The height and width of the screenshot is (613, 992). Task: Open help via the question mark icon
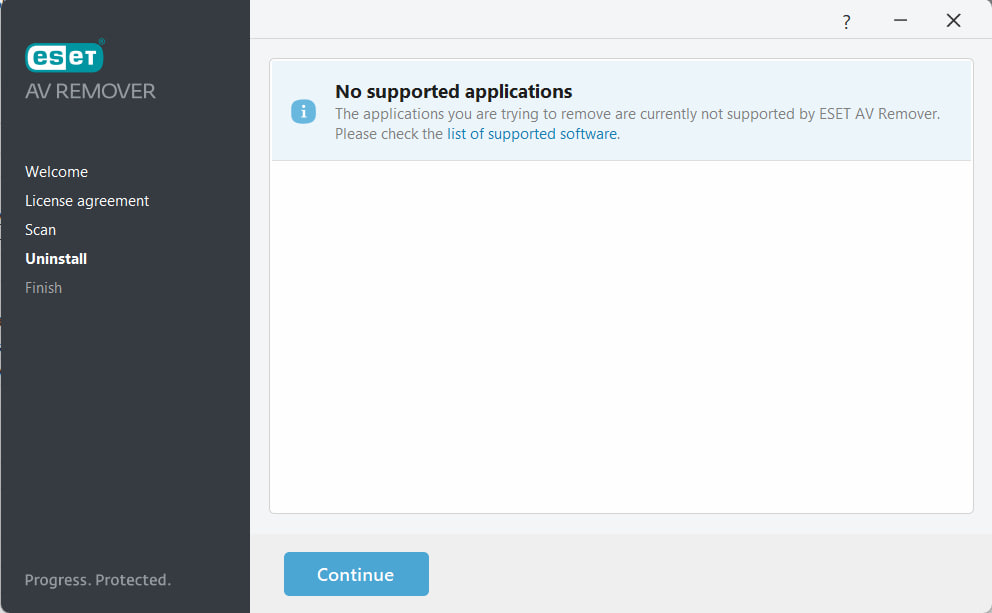846,22
